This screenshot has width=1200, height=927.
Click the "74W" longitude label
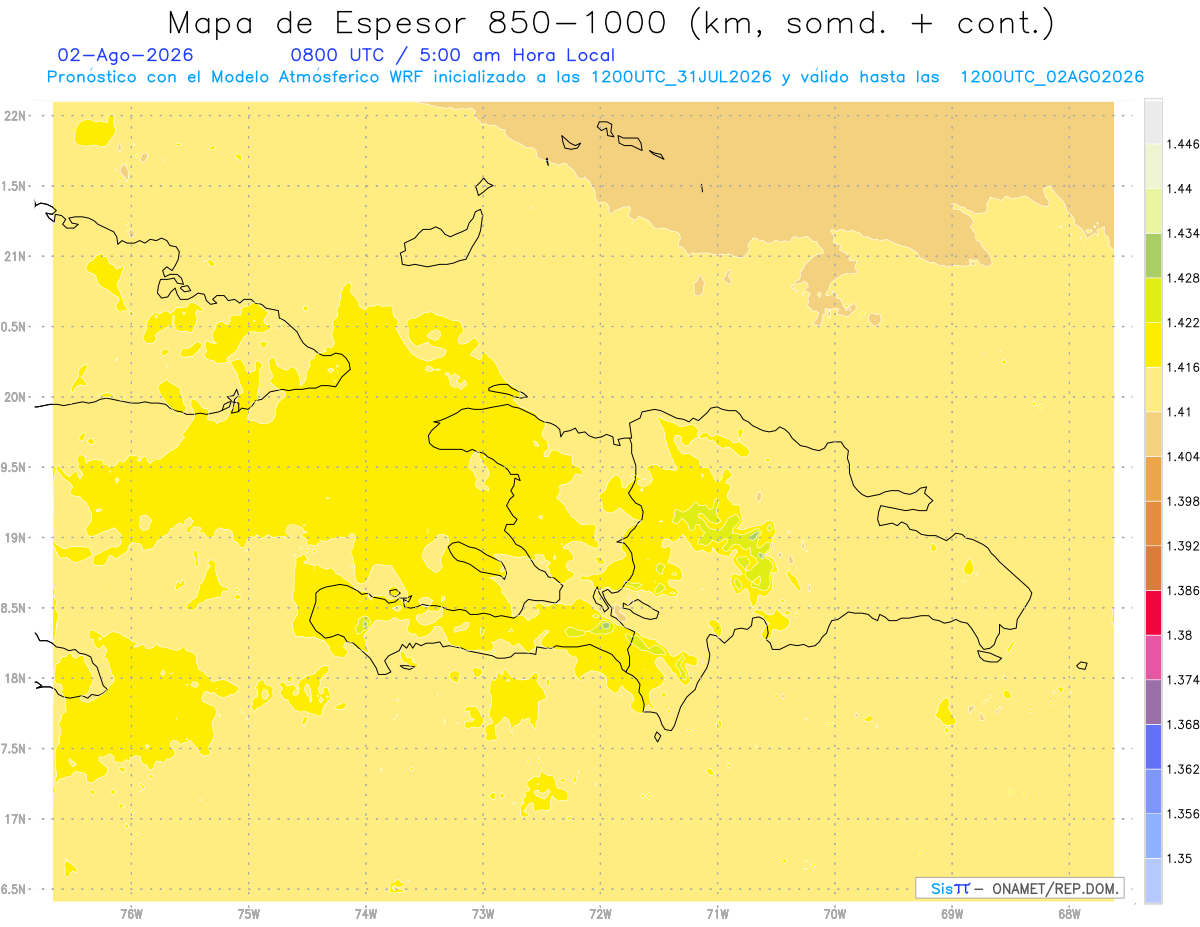pyautogui.click(x=366, y=914)
